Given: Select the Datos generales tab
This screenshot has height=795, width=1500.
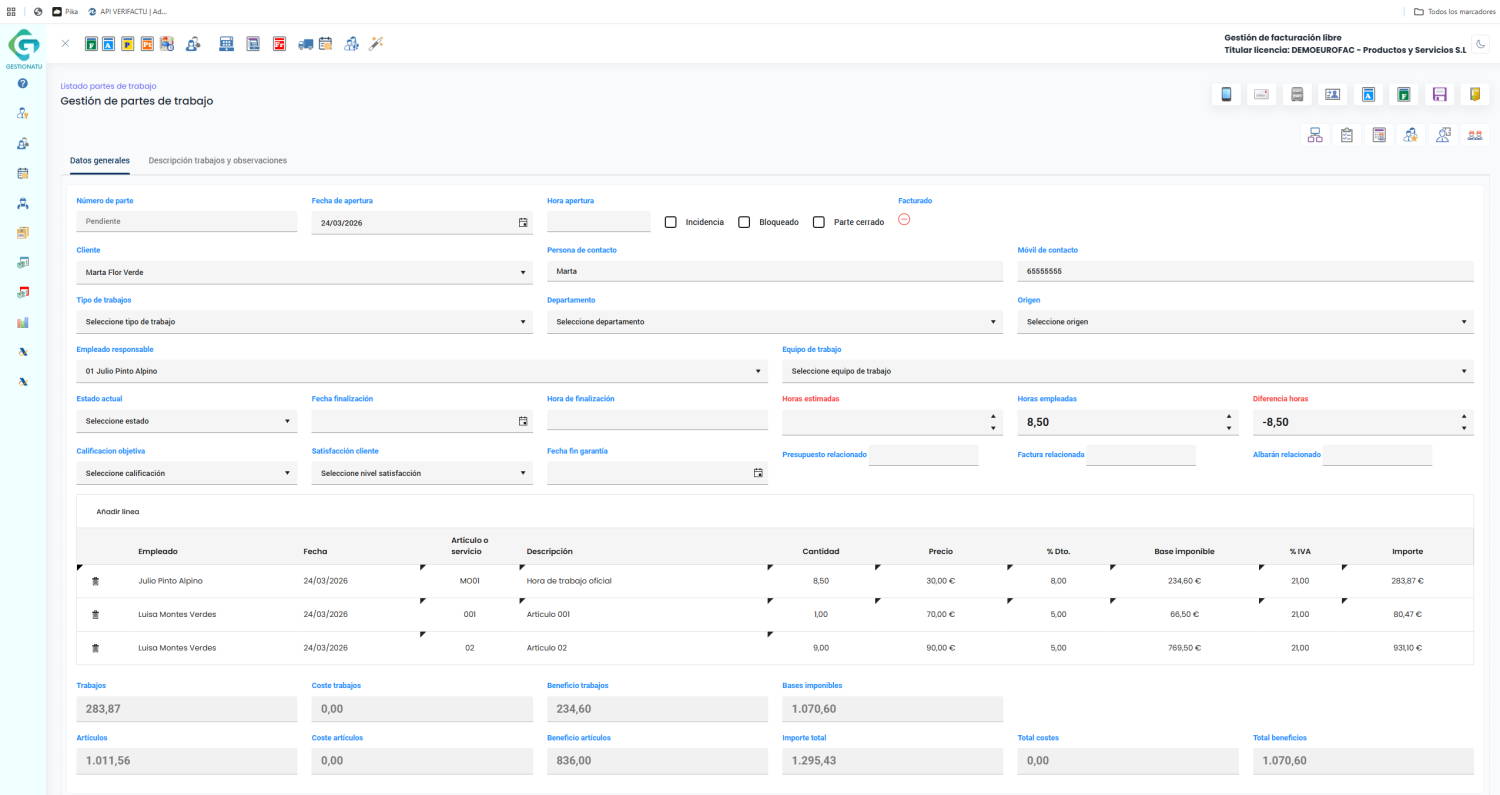Looking at the screenshot, I should (x=100, y=160).
